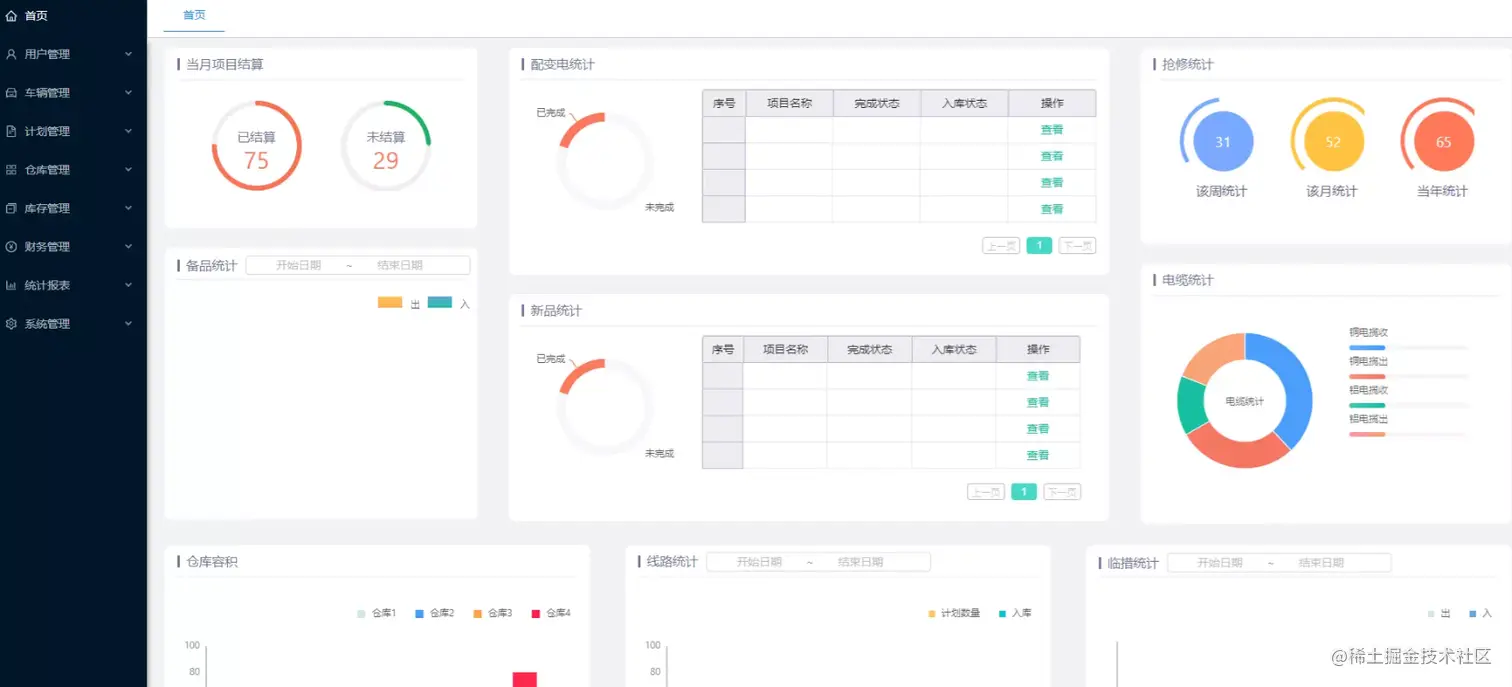The image size is (1512, 687).
Task: Toggle 出 legend in 临措统计 chart
Action: pos(1439,613)
